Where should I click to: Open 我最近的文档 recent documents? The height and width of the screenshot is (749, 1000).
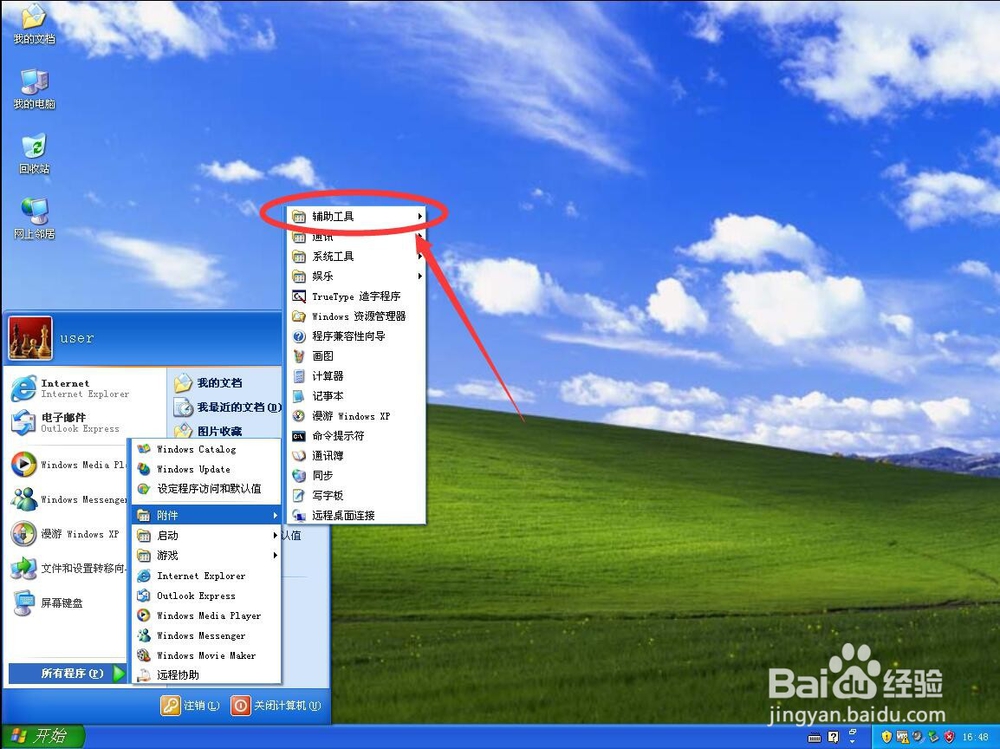tap(227, 407)
